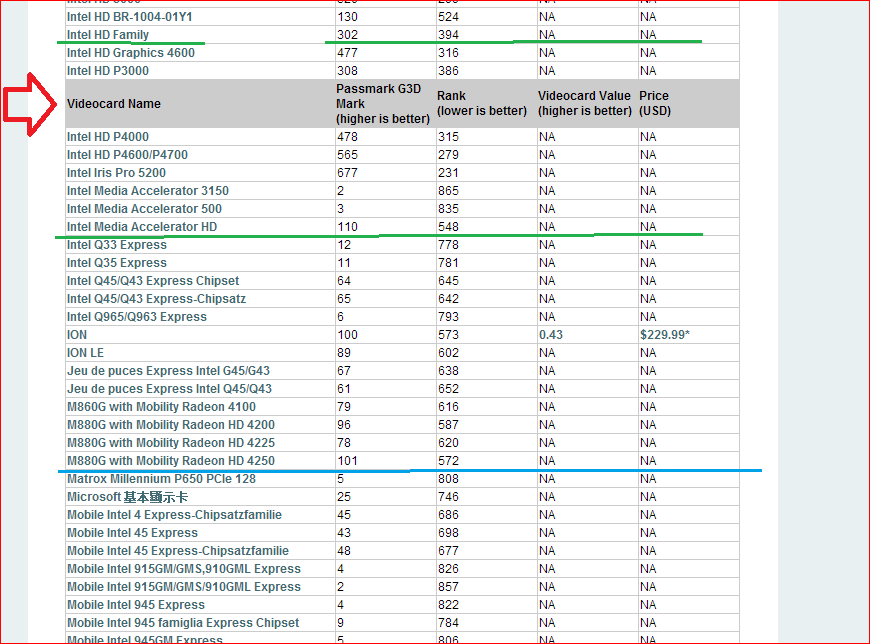Open the Intel Q965/Q963 Express link

click(x=136, y=317)
